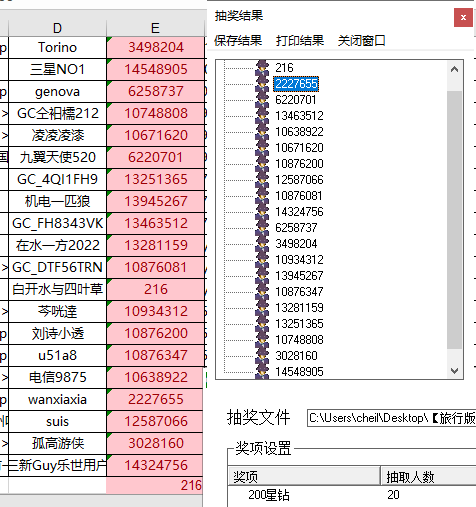Click the results list scroll-up arrow
Viewport: 476px width, 507px height.
click(454, 69)
